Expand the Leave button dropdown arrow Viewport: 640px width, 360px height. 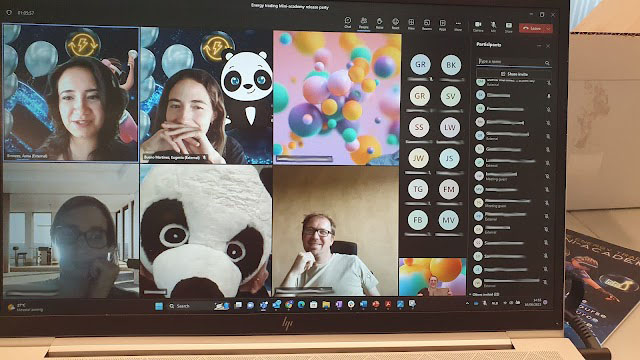coord(548,29)
